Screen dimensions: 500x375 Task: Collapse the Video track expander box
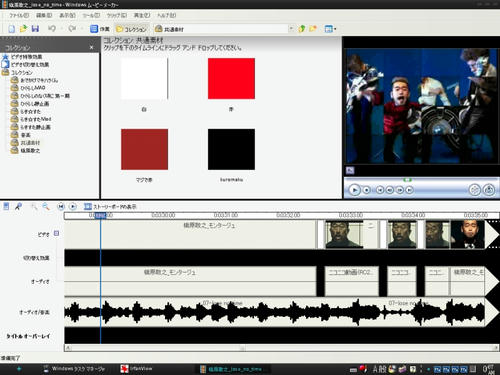click(56, 233)
